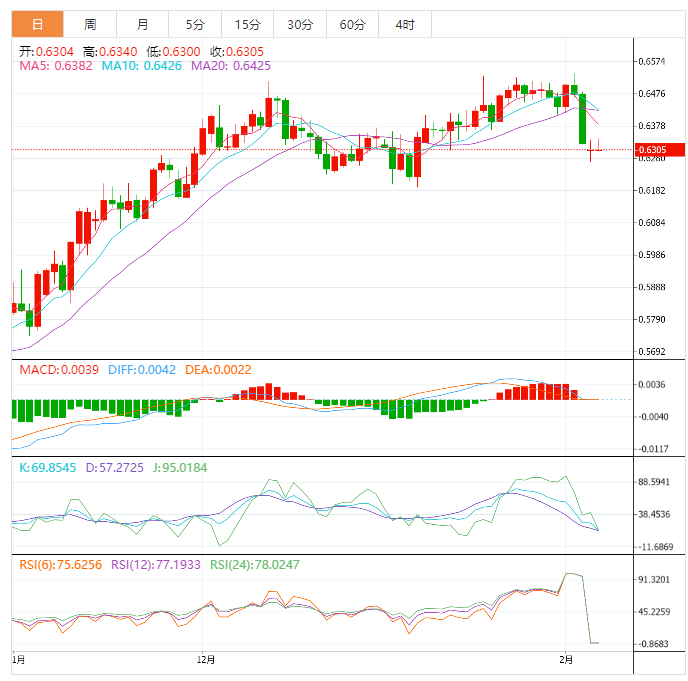Click the low price 低:0.6300
The image size is (688, 681).
(173, 52)
